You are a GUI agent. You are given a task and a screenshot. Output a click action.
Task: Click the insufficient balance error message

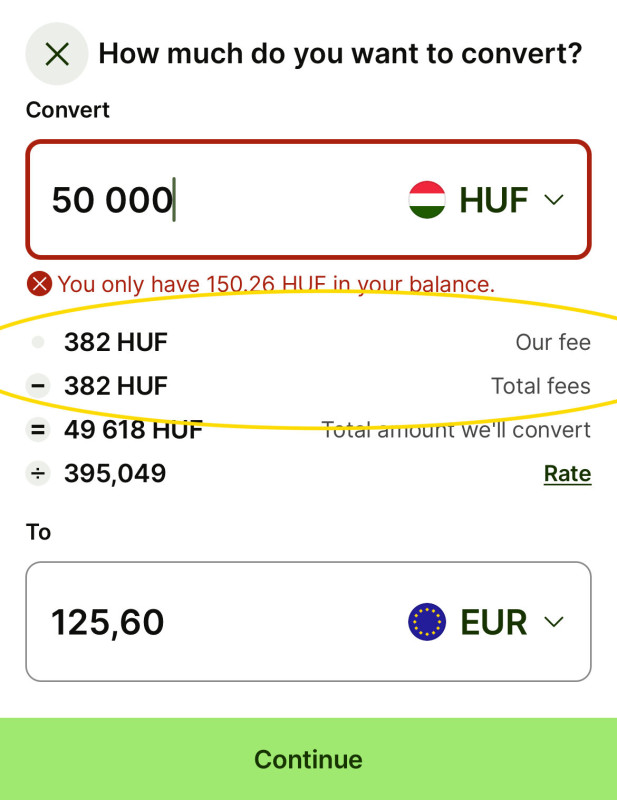(x=276, y=284)
